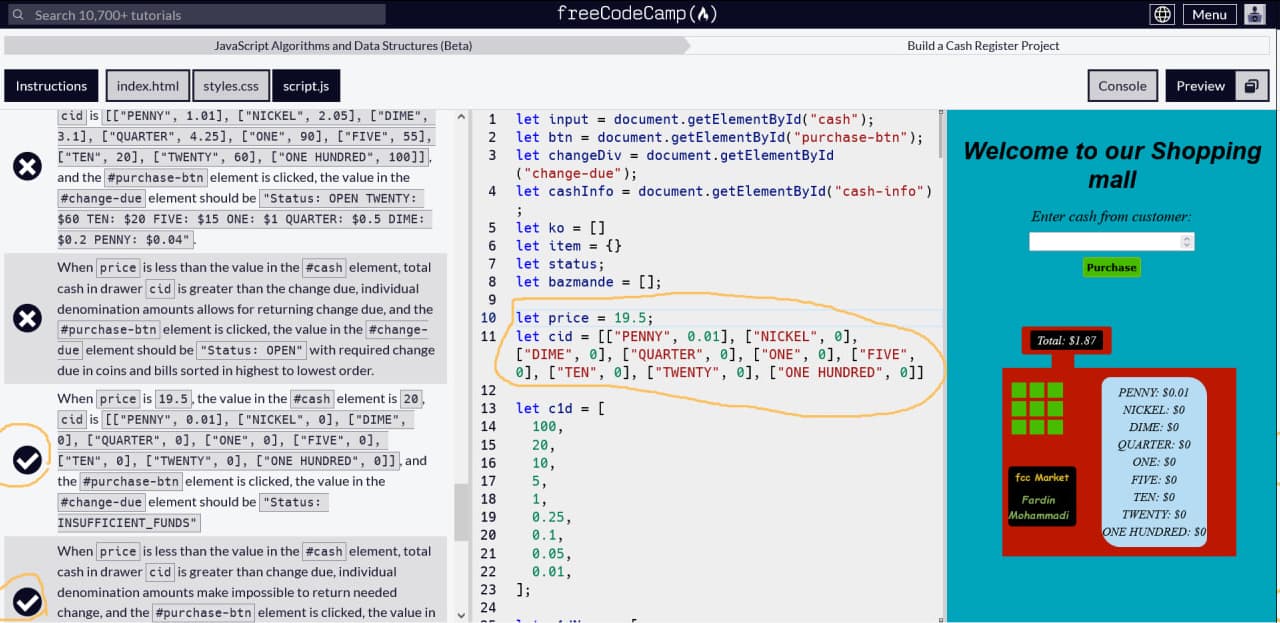
Task: Click the check icon beside the 'impossible to return' test
Action: point(27,602)
